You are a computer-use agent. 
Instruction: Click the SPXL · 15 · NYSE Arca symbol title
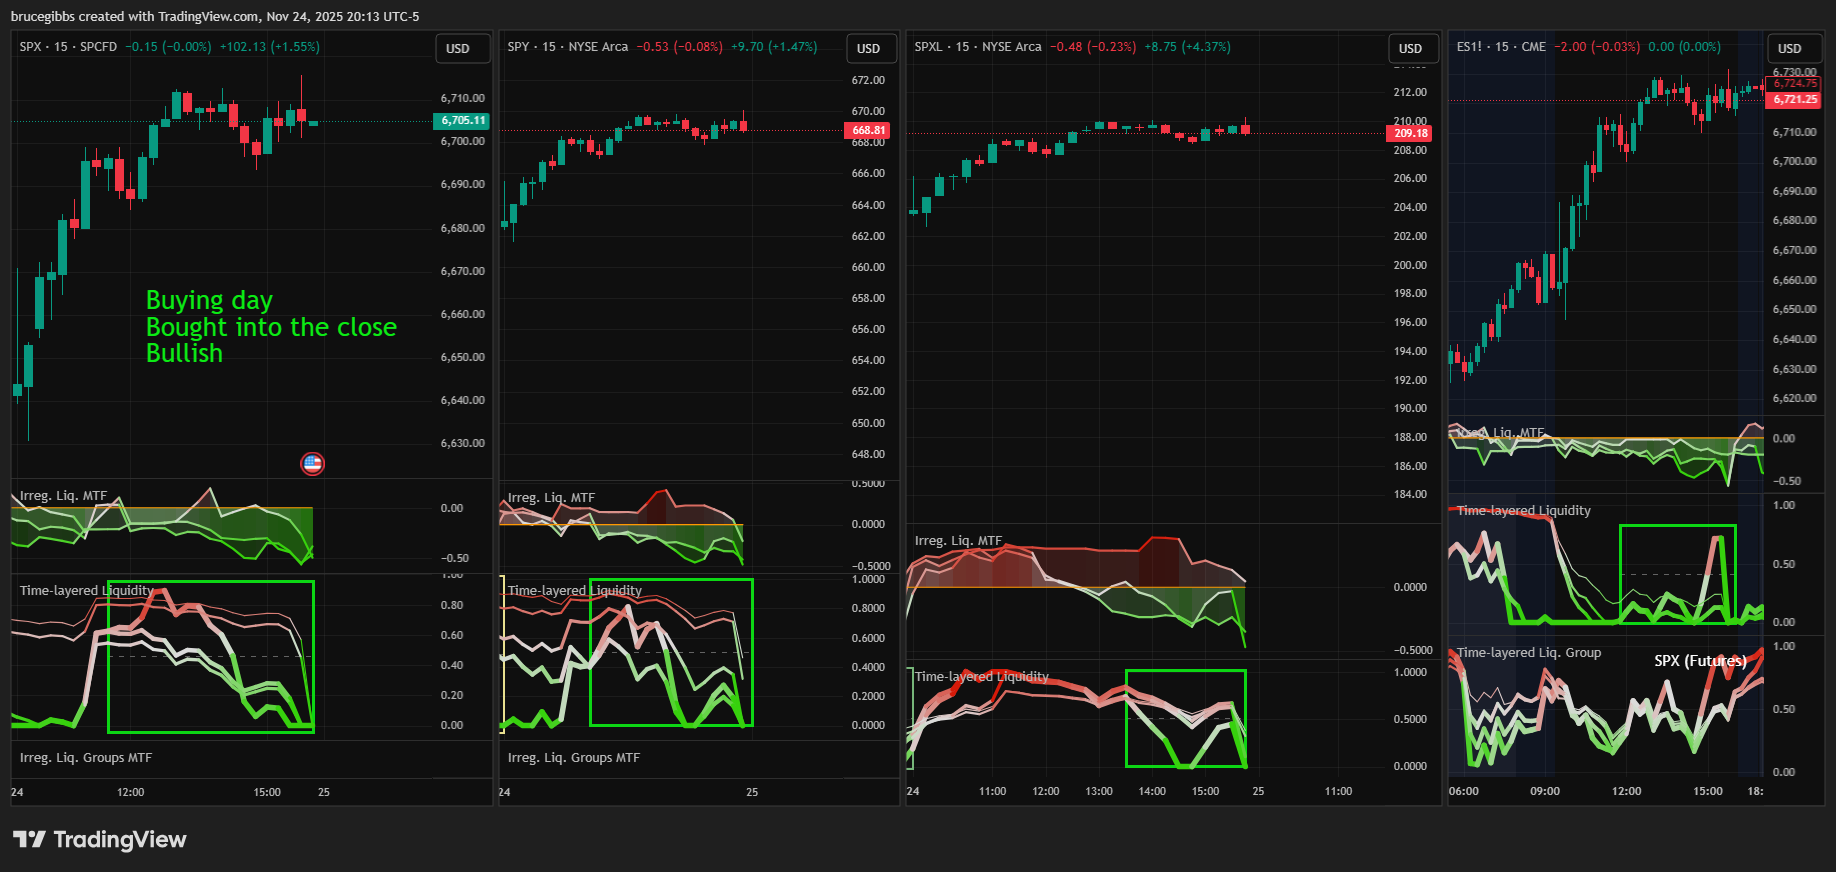point(977,47)
